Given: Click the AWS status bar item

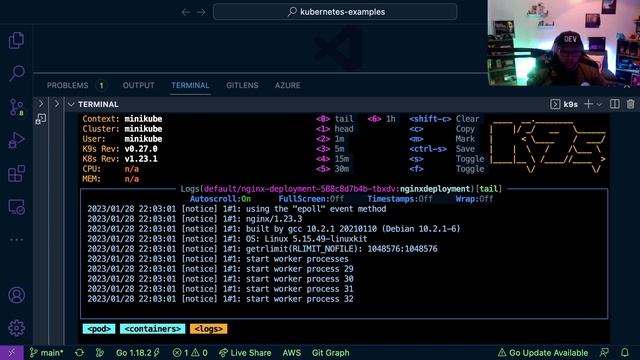Looking at the screenshot, I should [291, 353].
